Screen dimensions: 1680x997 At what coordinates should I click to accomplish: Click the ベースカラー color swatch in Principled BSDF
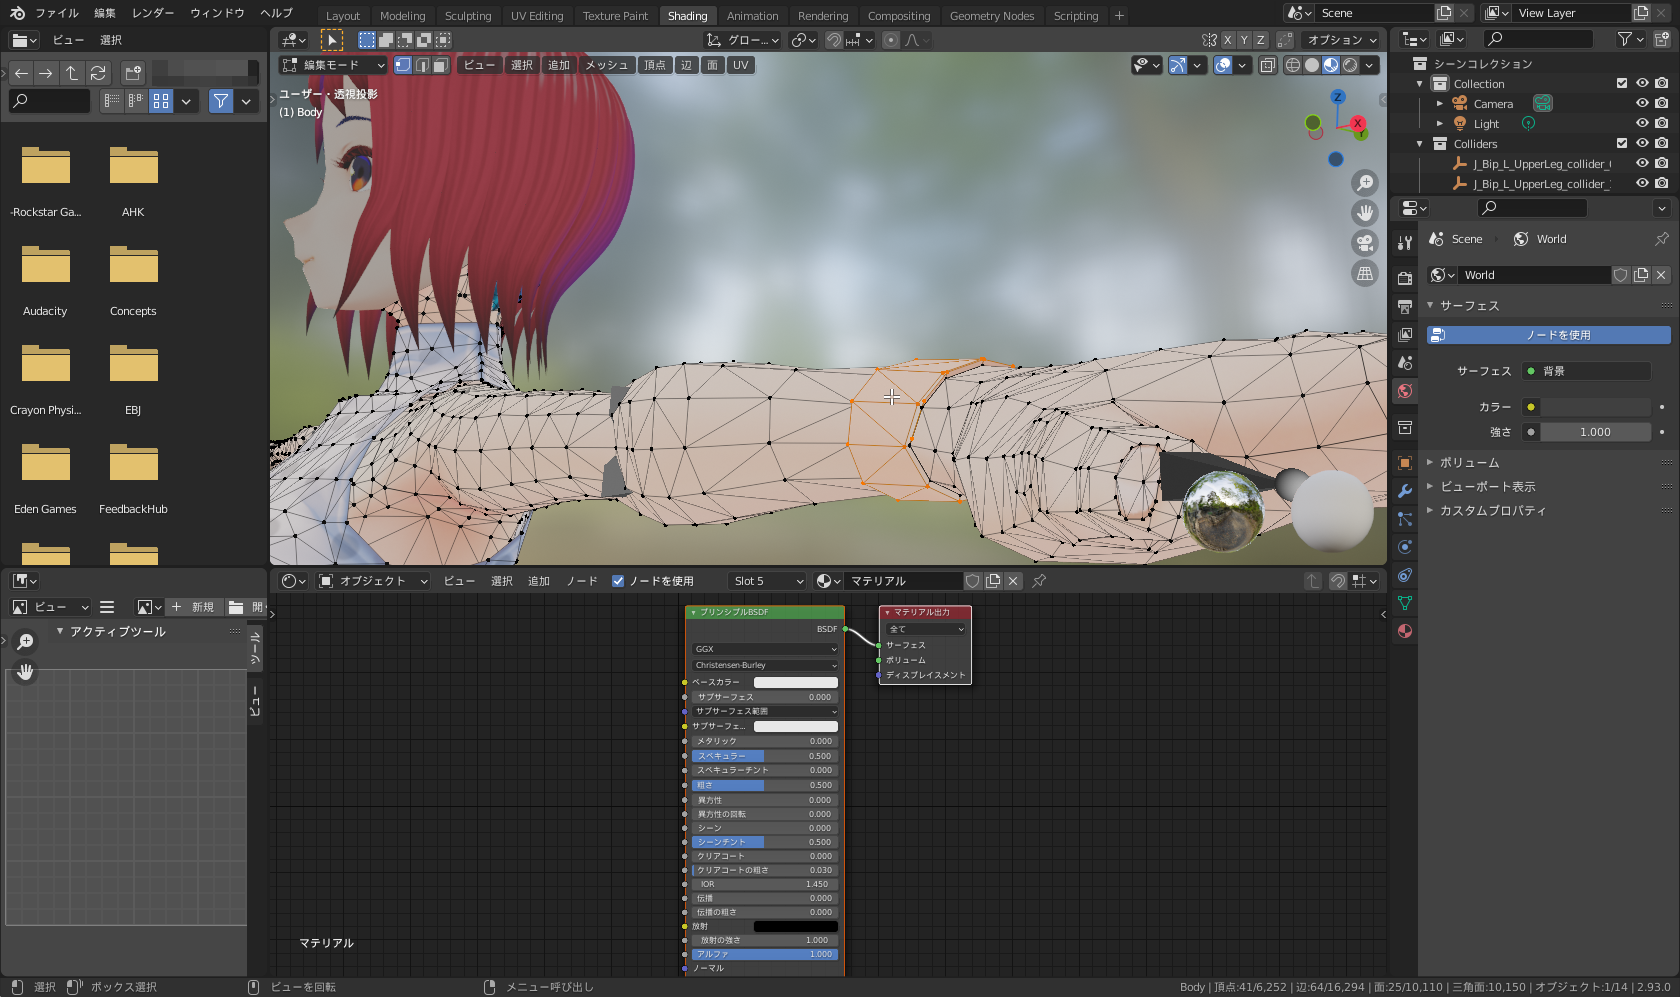tap(796, 682)
